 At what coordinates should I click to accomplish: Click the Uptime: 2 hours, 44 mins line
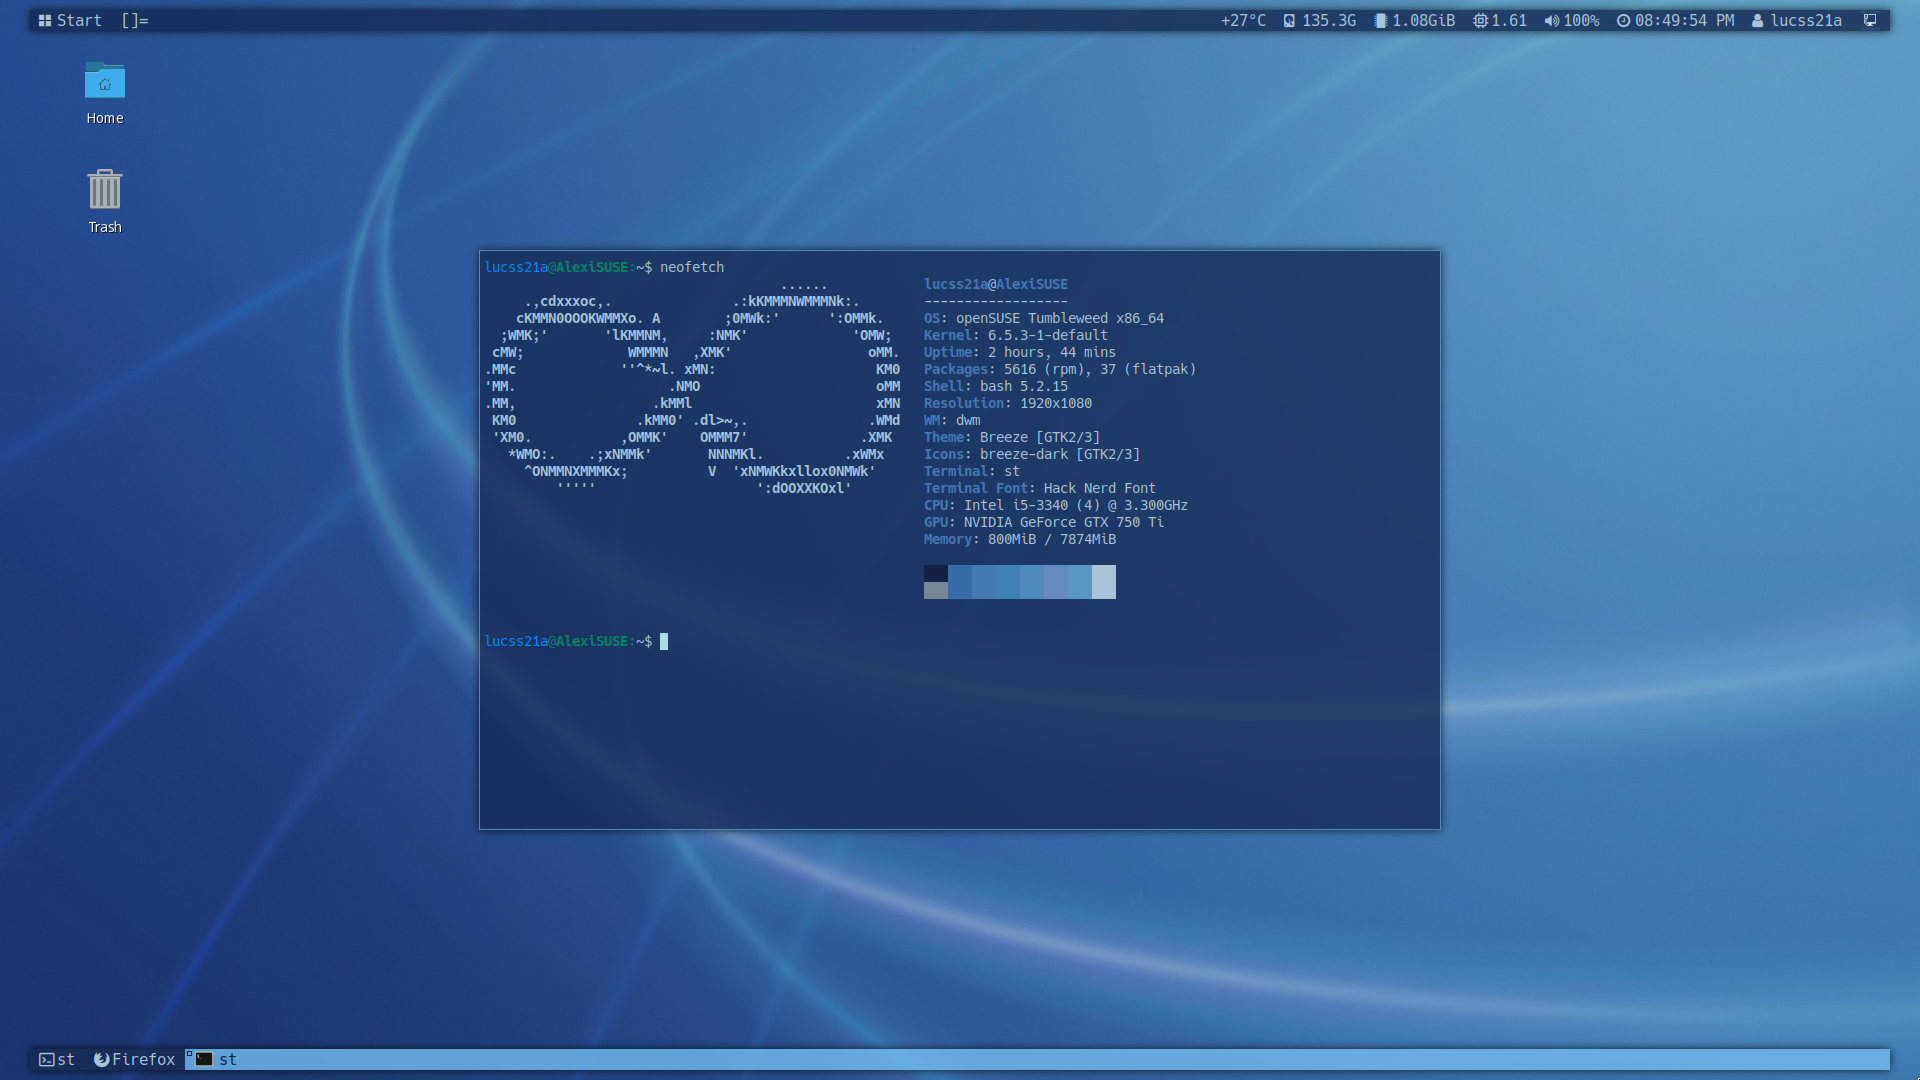click(1020, 352)
